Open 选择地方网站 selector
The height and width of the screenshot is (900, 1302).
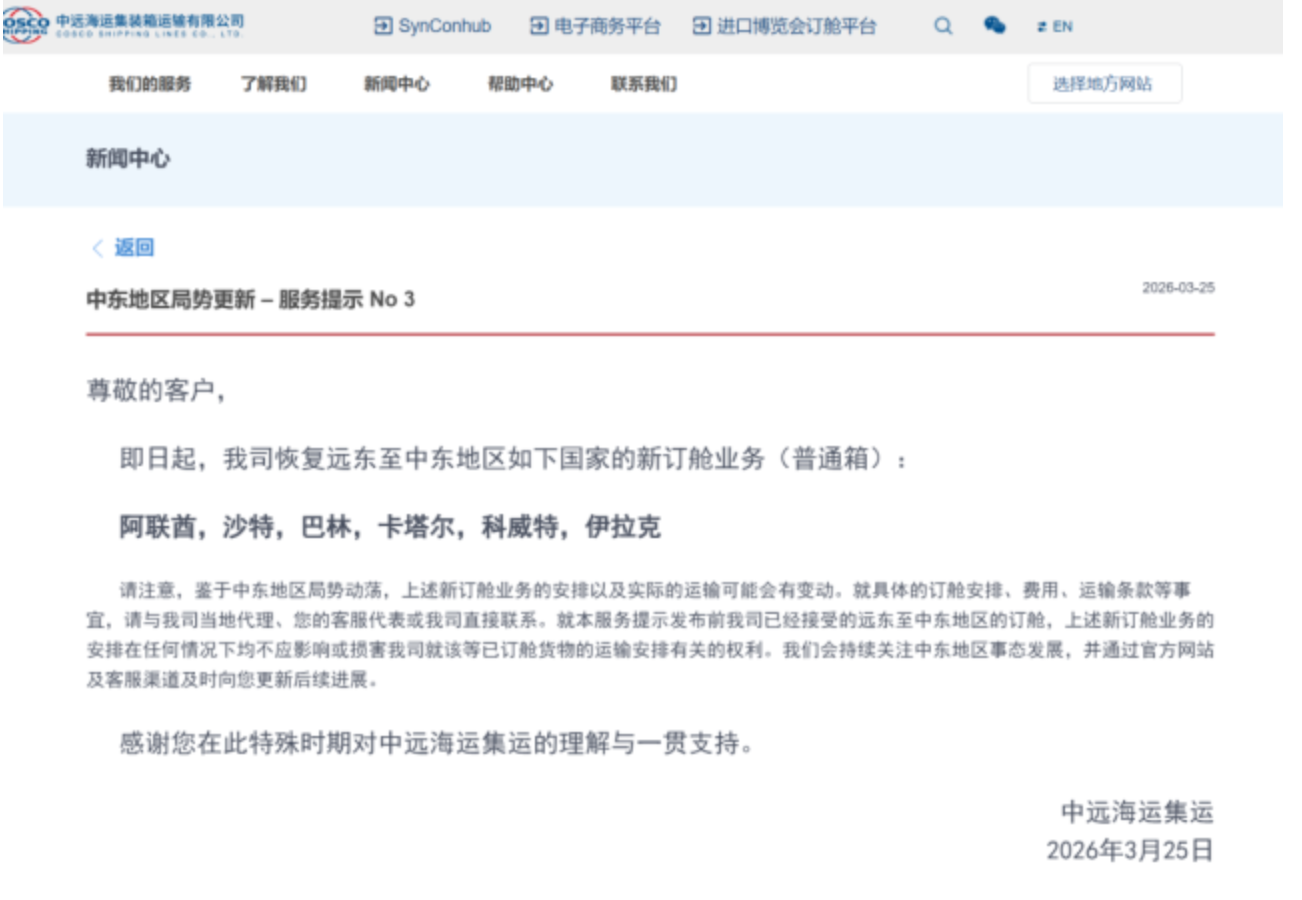pos(1105,84)
